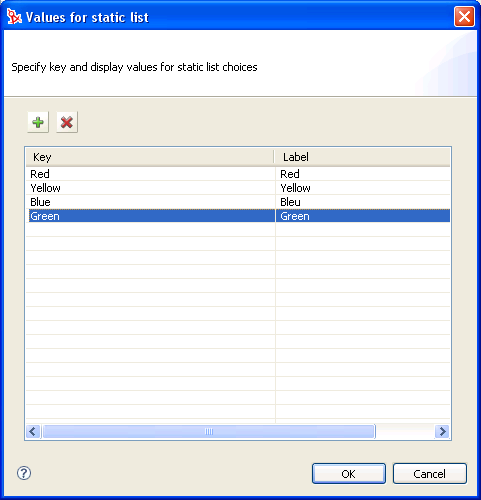Click the Label column header

362,157
